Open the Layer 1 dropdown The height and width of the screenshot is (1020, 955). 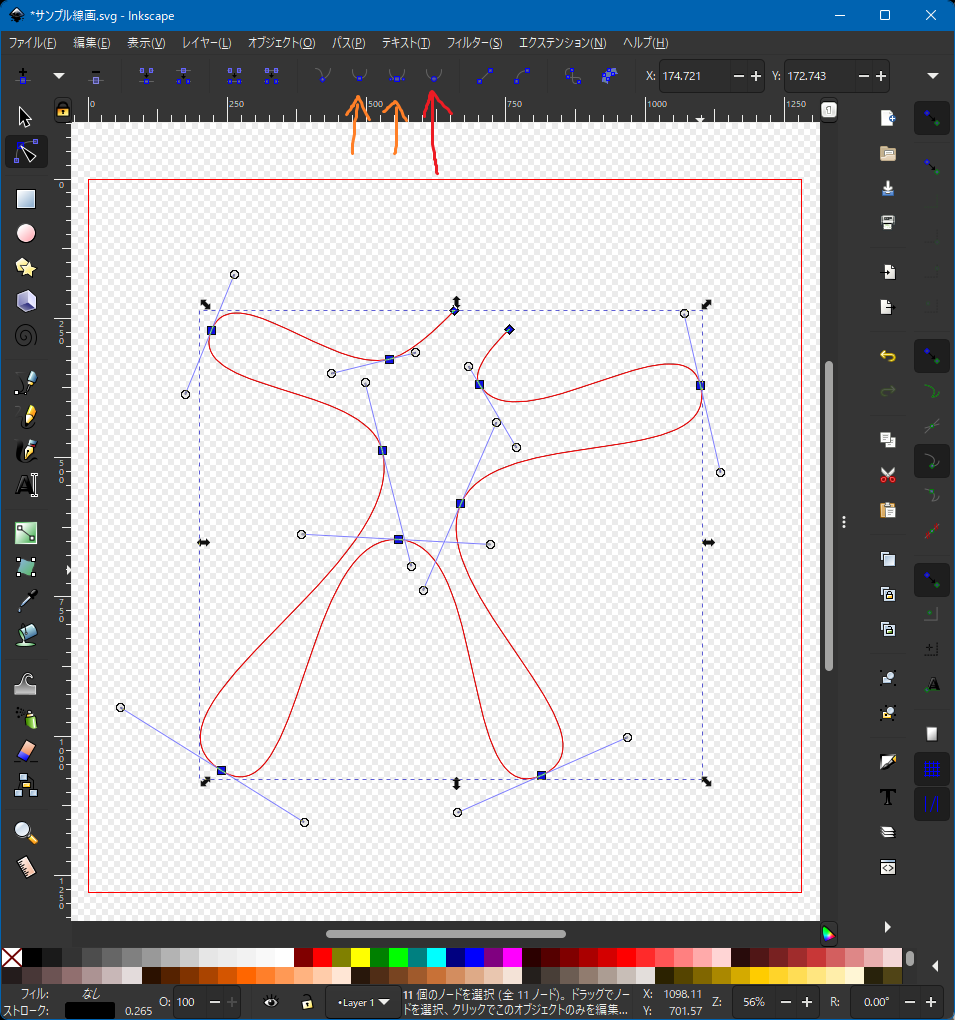click(x=362, y=1002)
